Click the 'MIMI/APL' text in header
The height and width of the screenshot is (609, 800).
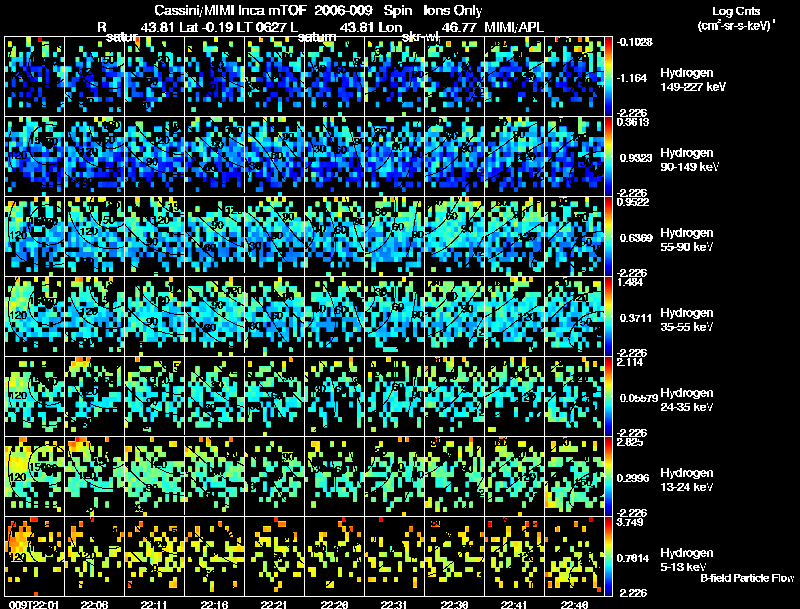point(514,27)
